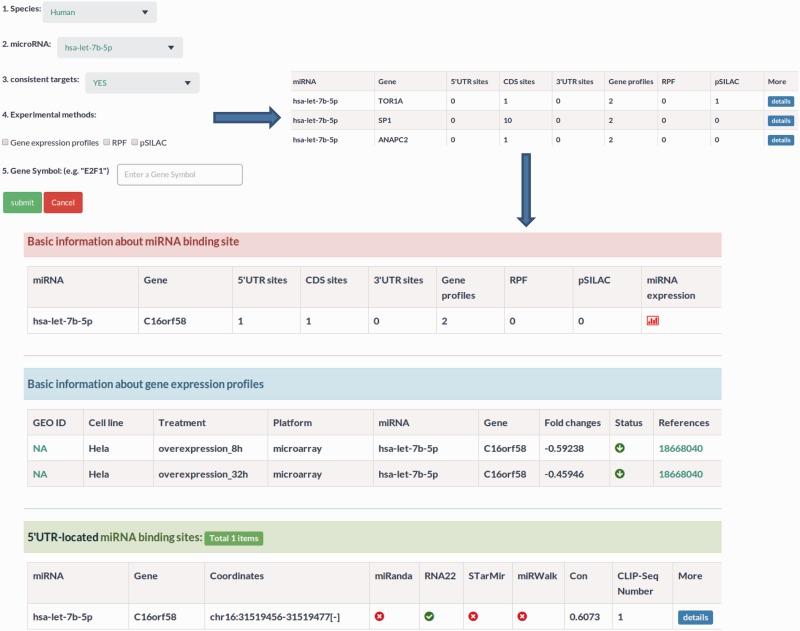The image size is (800, 631).
Task: Click the red X under miRWalk
Action: click(x=522, y=616)
